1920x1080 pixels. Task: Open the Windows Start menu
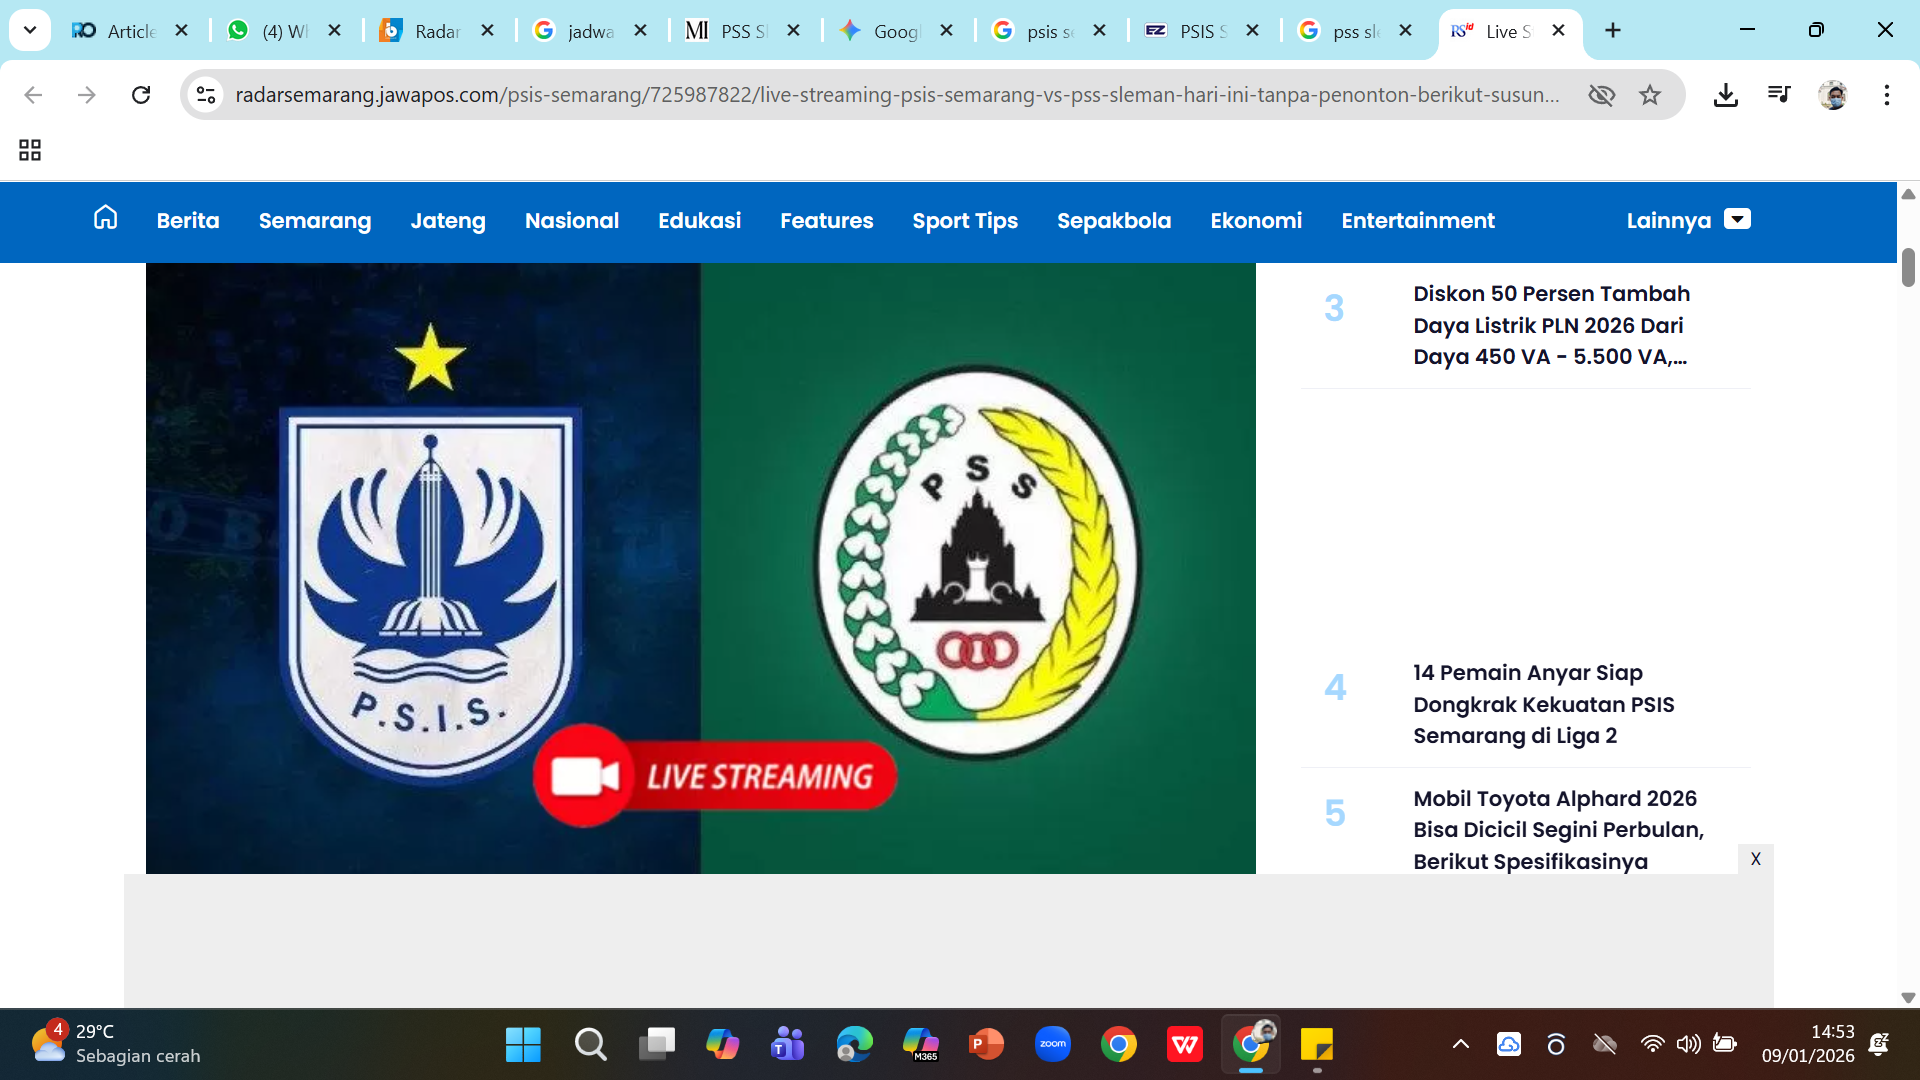[523, 1045]
